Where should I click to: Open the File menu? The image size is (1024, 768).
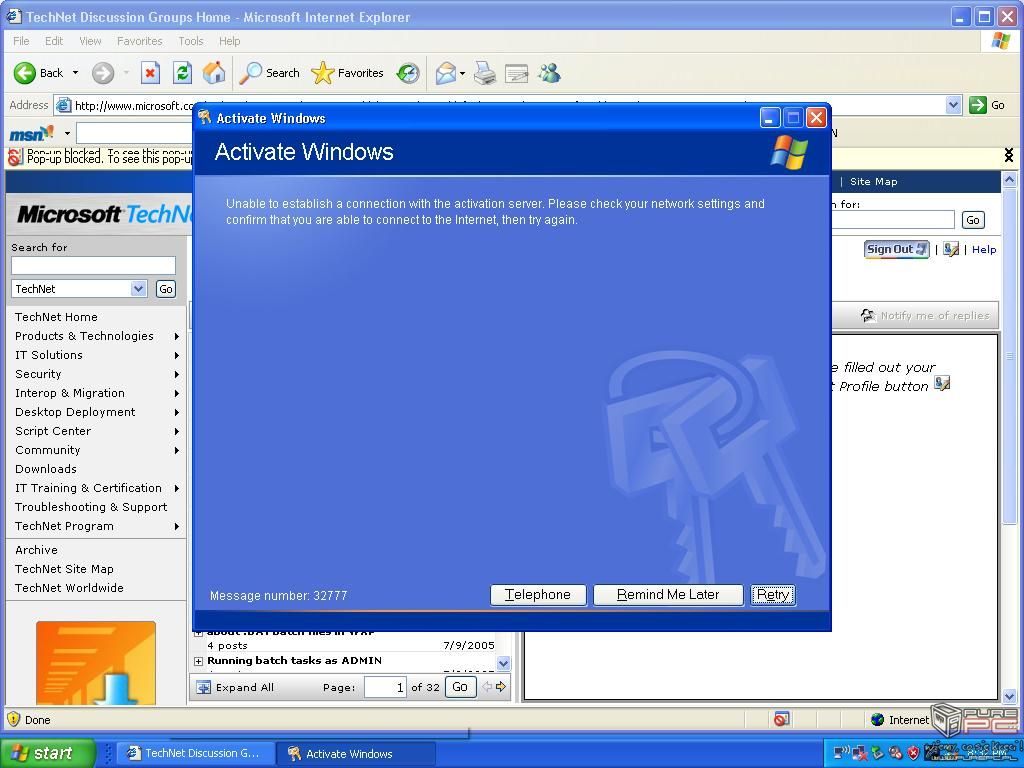click(x=21, y=41)
